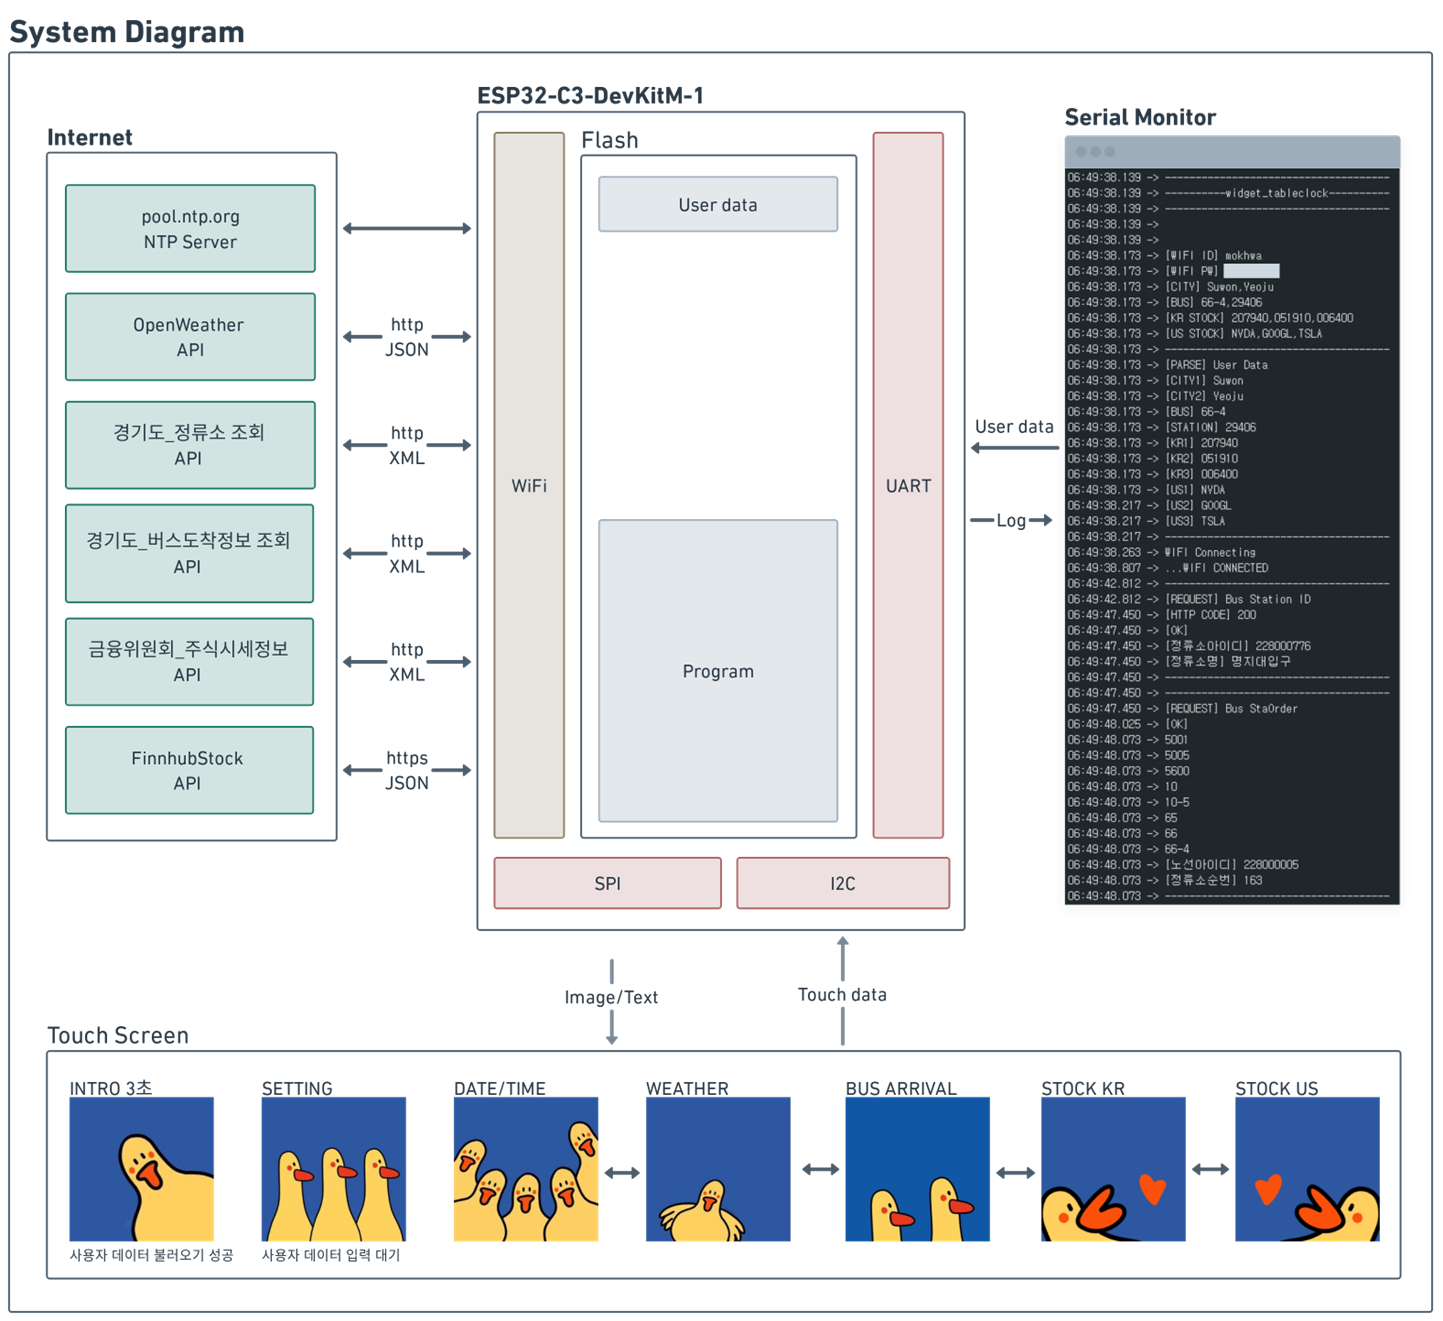Click the '[정류소순번] 163' log line

[1165, 880]
